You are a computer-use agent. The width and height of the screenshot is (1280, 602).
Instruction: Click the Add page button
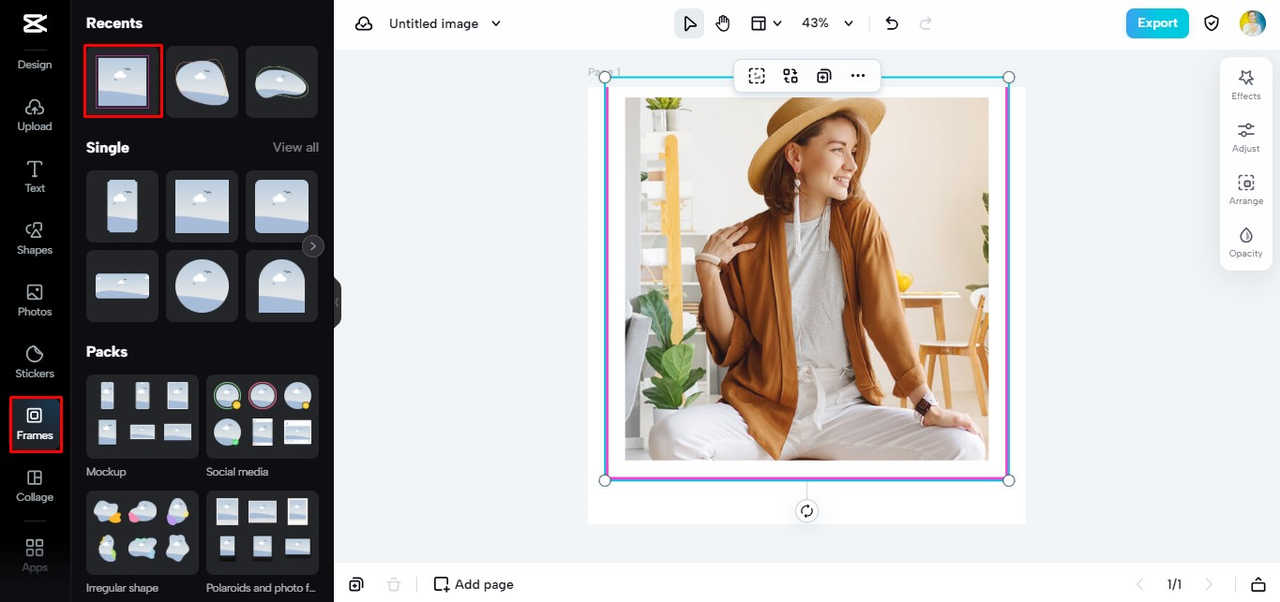(474, 584)
